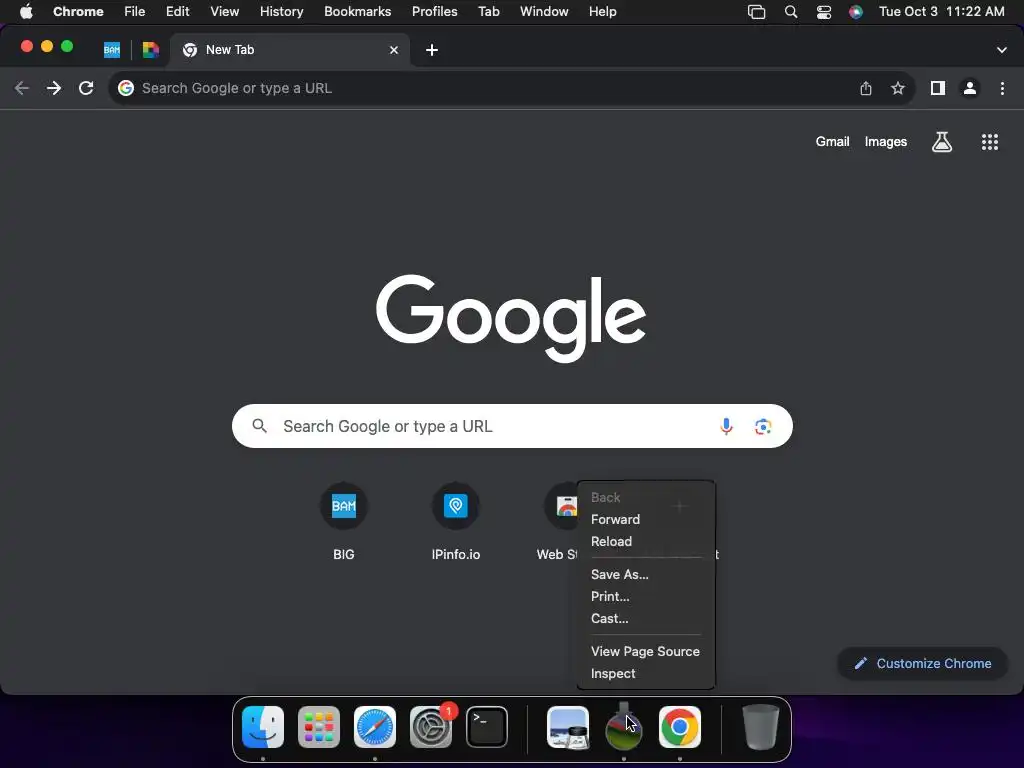
Task: Open Google Images link
Action: [x=886, y=142]
